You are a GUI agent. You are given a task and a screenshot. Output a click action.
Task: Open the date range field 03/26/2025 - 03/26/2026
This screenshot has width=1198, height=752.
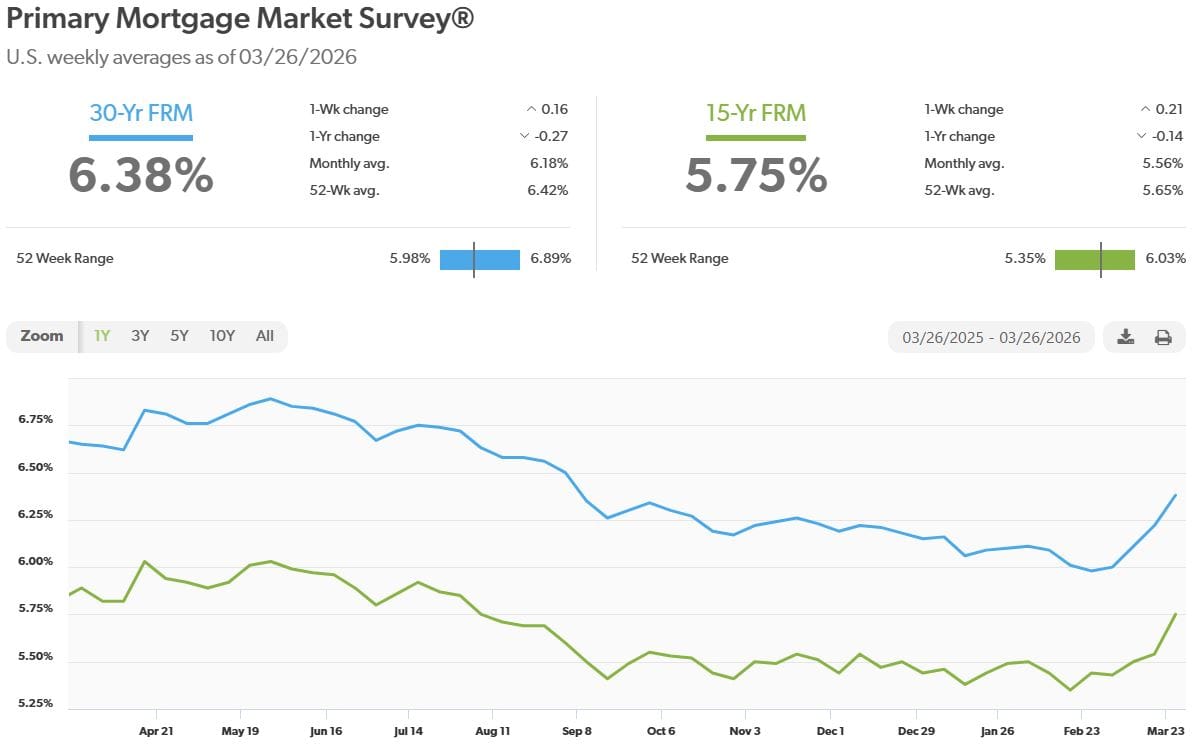[991, 337]
